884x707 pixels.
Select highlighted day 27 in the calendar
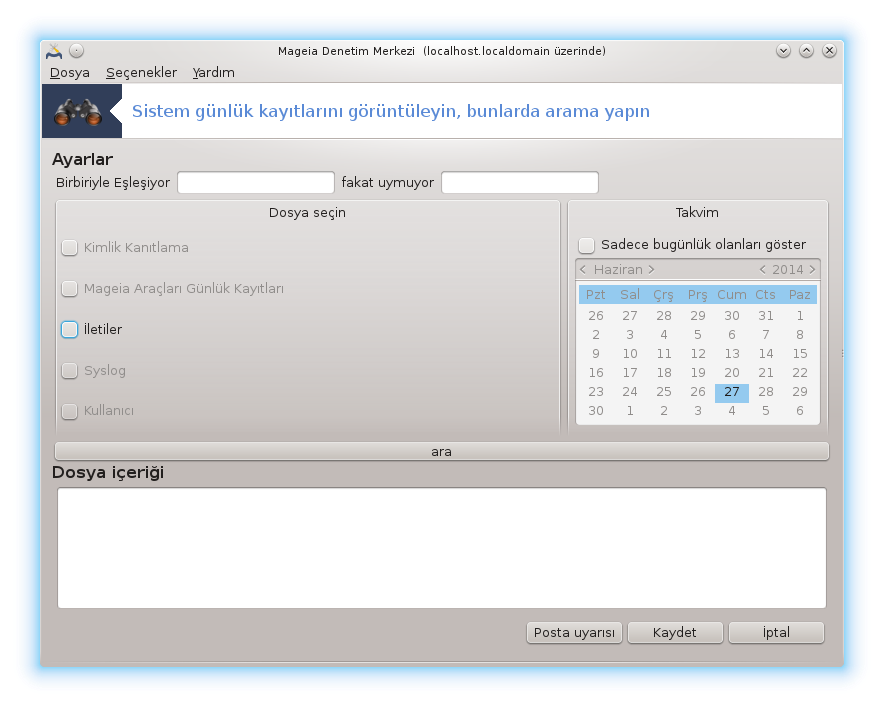(x=732, y=392)
